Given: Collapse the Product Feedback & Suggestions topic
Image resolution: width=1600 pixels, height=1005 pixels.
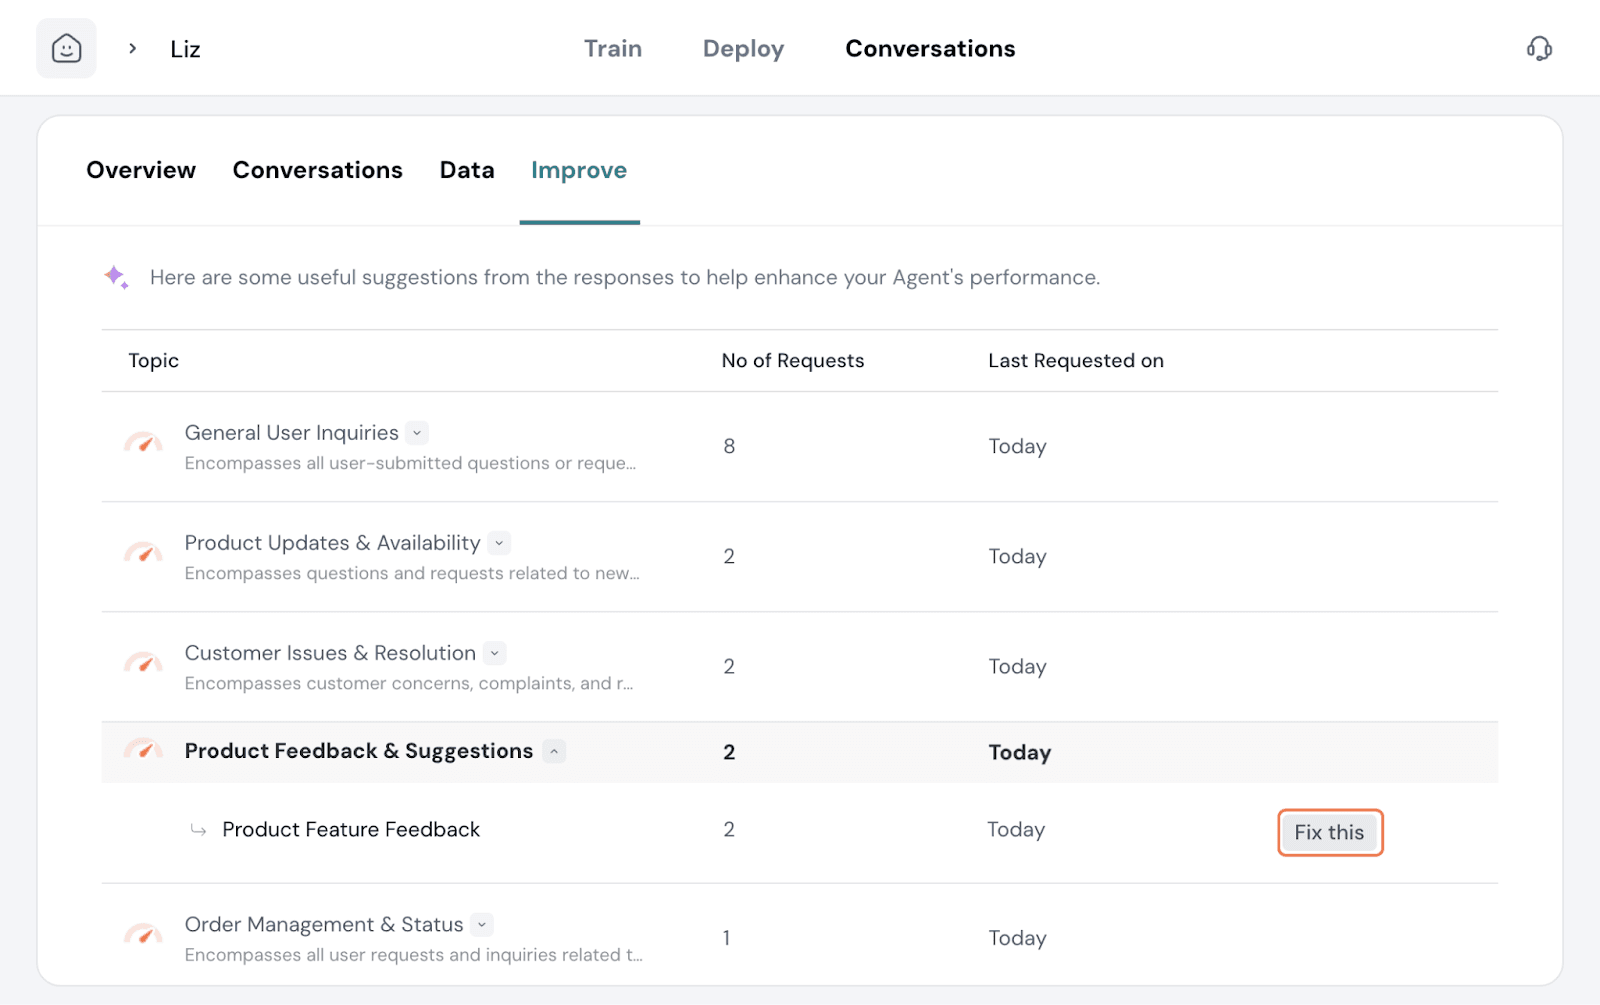Looking at the screenshot, I should (x=554, y=751).
